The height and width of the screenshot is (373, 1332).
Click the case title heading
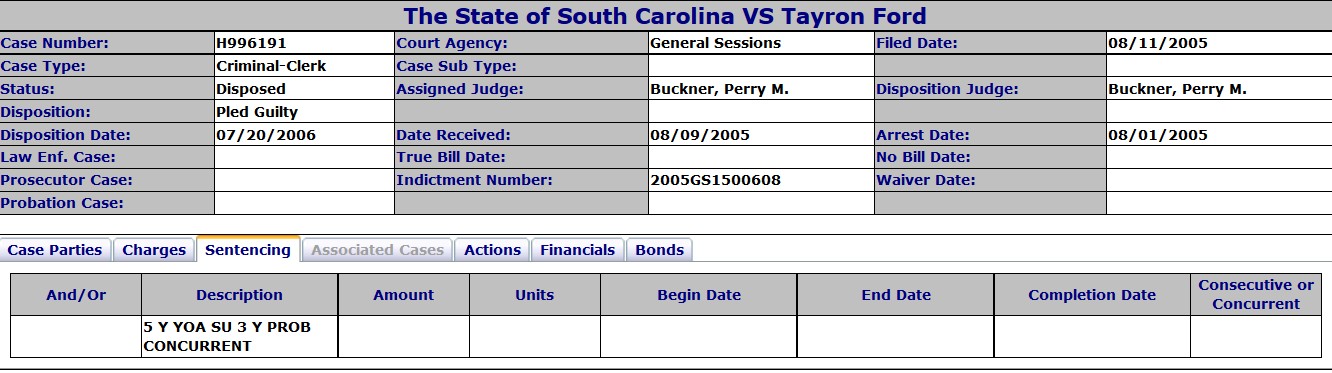pos(665,16)
